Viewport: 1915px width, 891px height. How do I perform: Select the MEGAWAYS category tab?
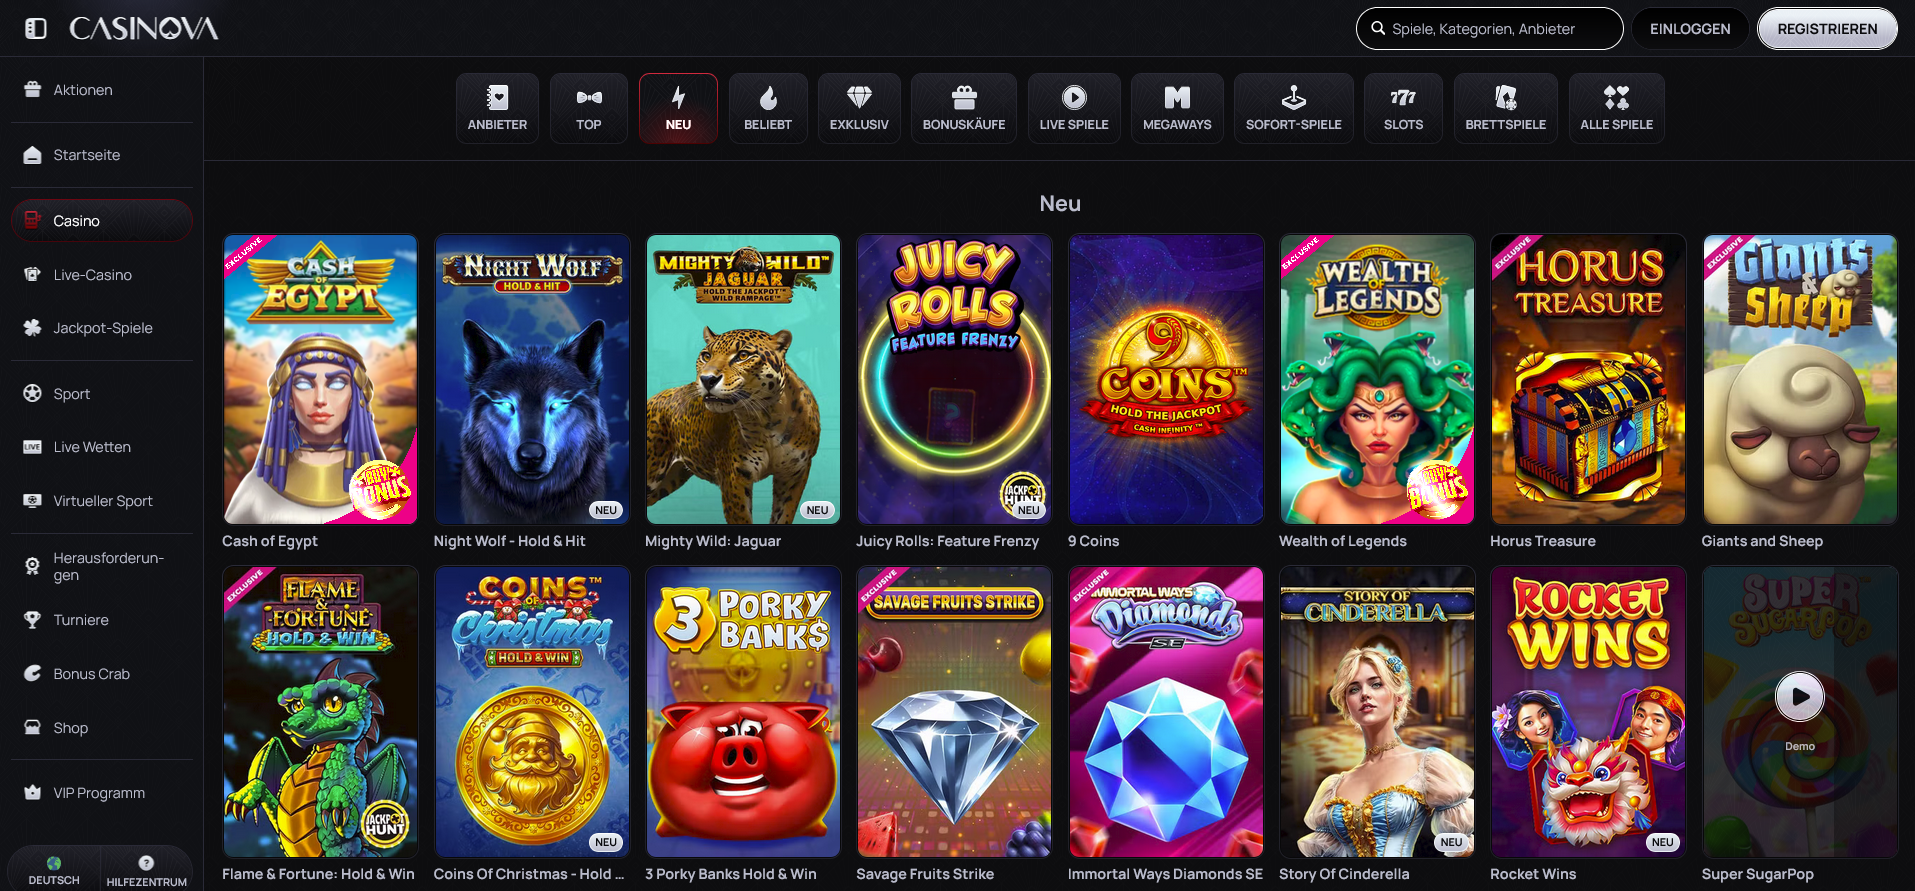pyautogui.click(x=1177, y=108)
